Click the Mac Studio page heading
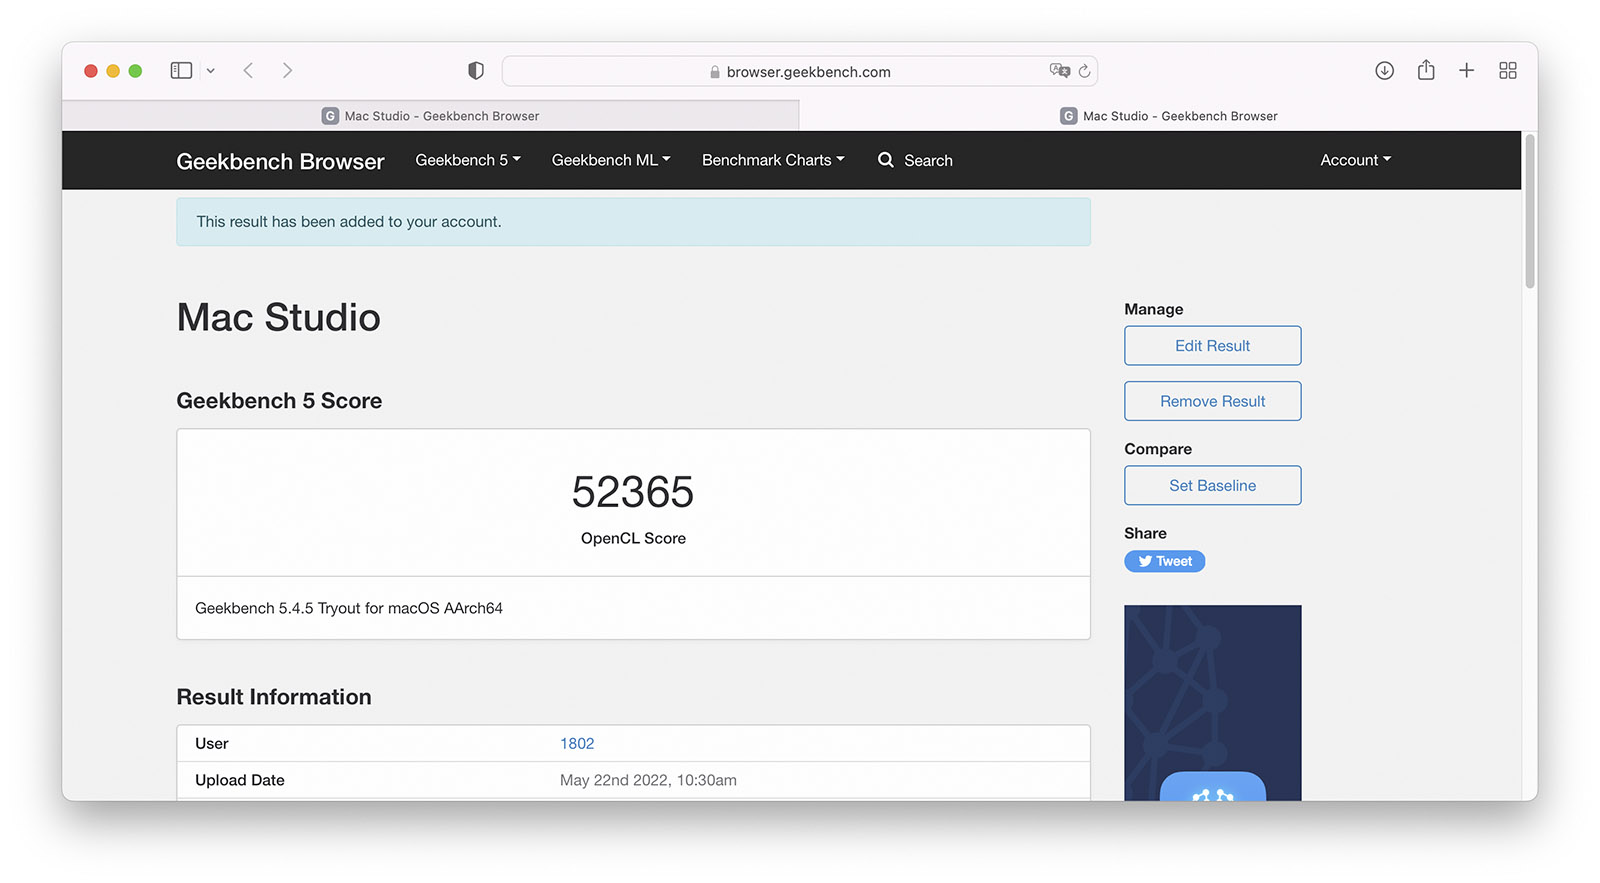Screen dimensions: 1600x883 [278, 318]
